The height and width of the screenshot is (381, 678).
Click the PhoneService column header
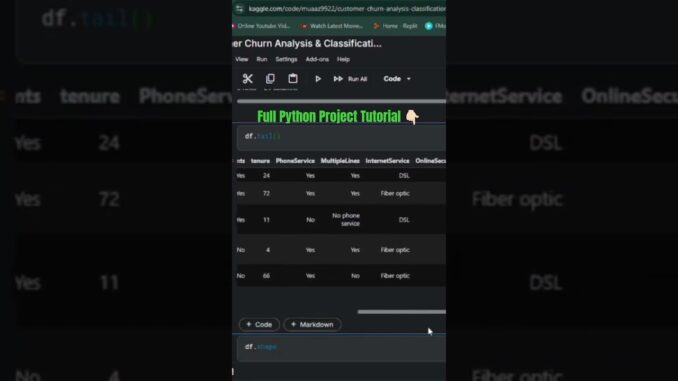pyautogui.click(x=295, y=161)
